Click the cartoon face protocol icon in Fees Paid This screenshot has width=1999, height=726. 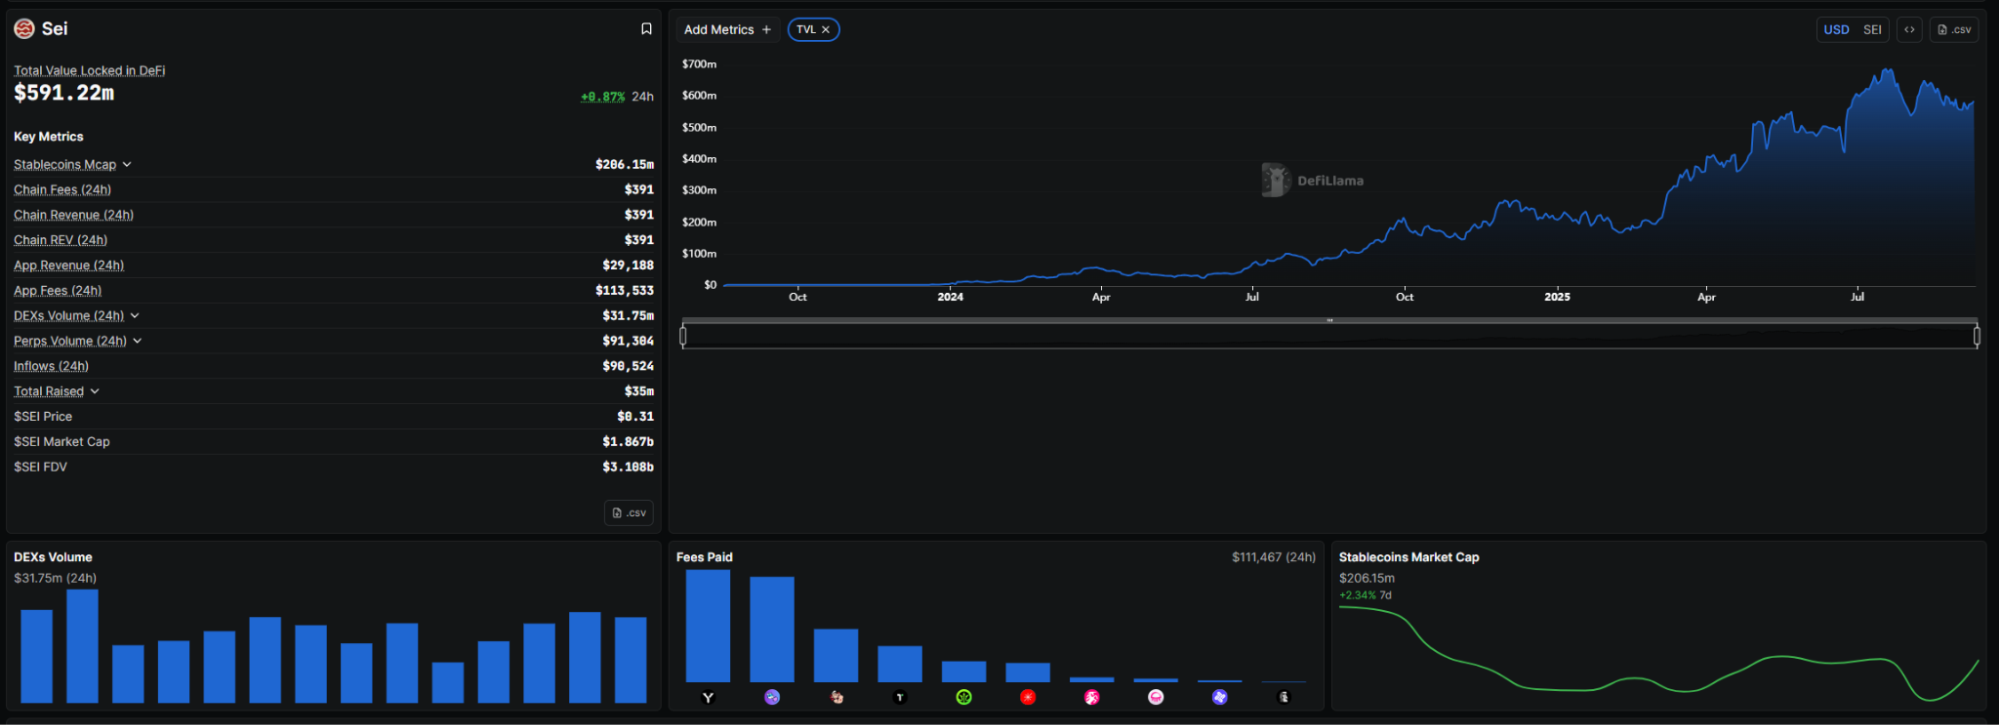836,697
